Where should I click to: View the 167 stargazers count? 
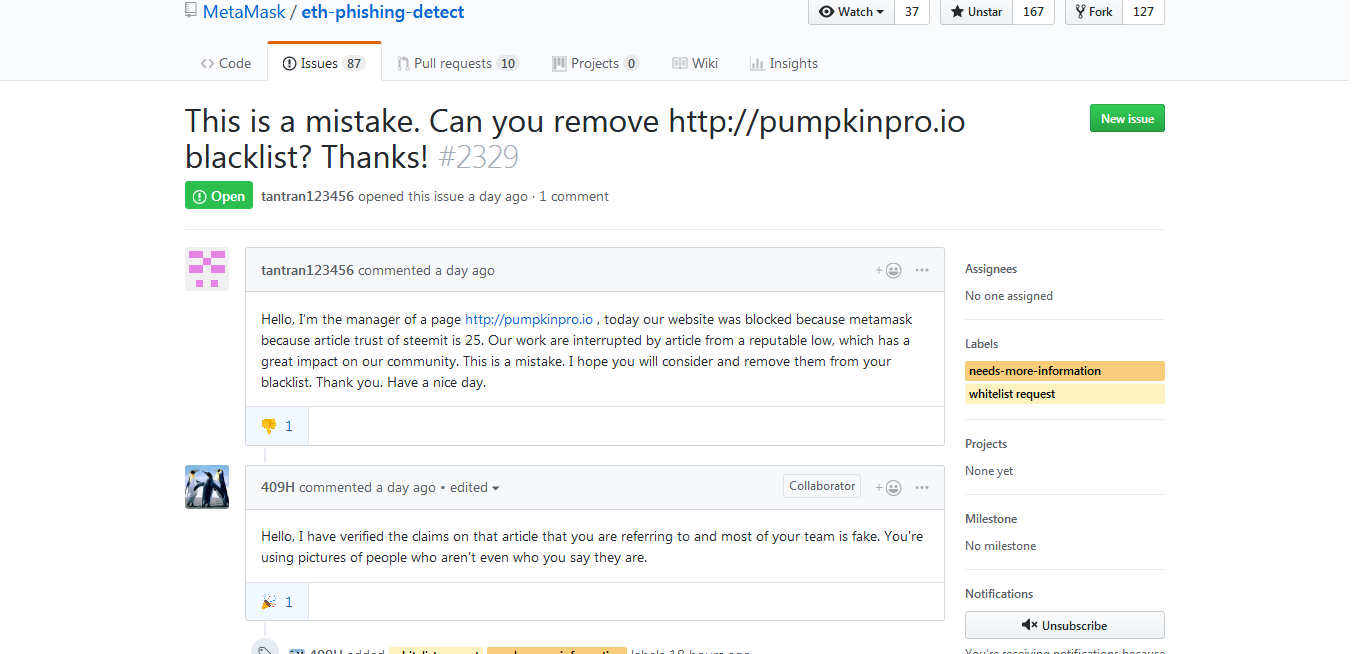point(1033,12)
